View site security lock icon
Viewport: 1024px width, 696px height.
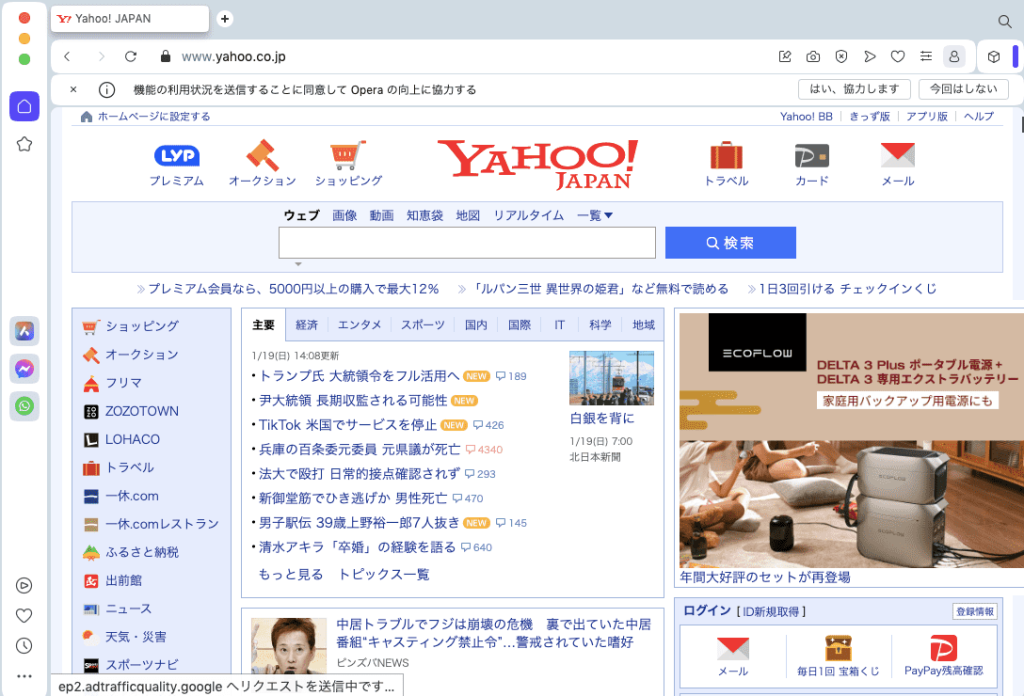165,57
